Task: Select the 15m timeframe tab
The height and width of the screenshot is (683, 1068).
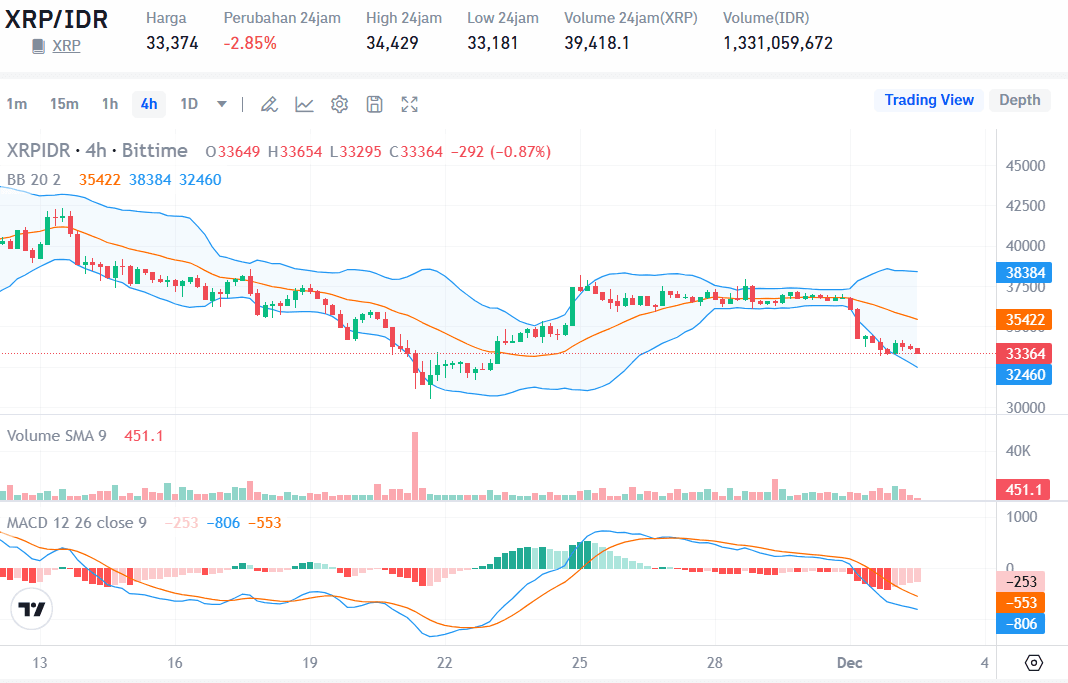Action: [65, 103]
